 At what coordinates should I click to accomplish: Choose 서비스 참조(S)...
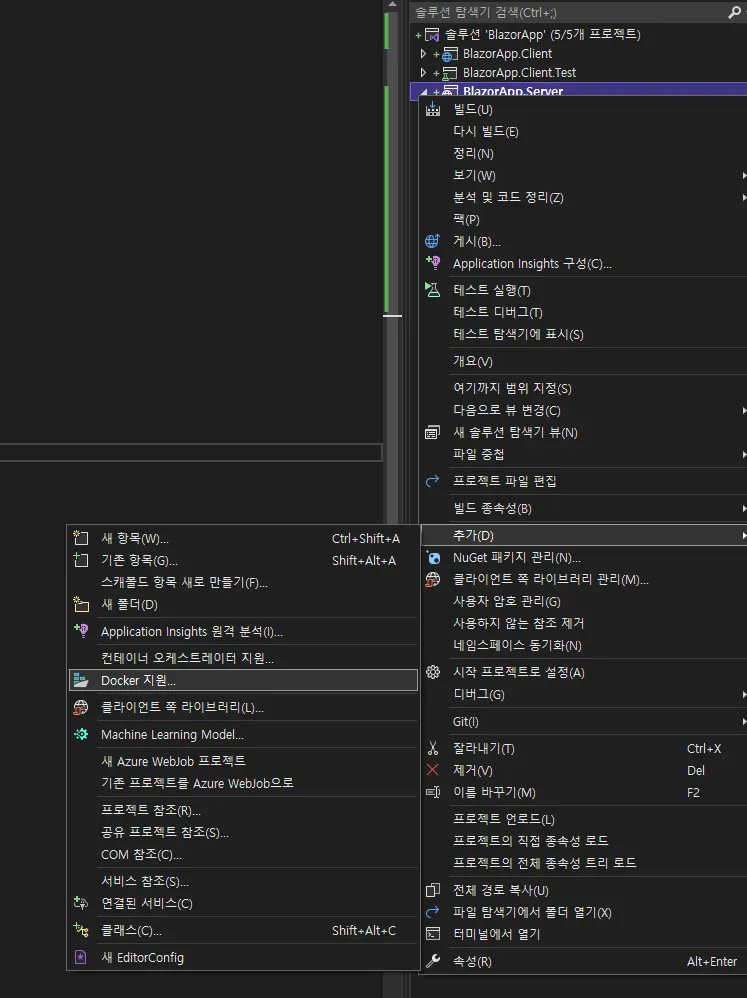point(145,882)
